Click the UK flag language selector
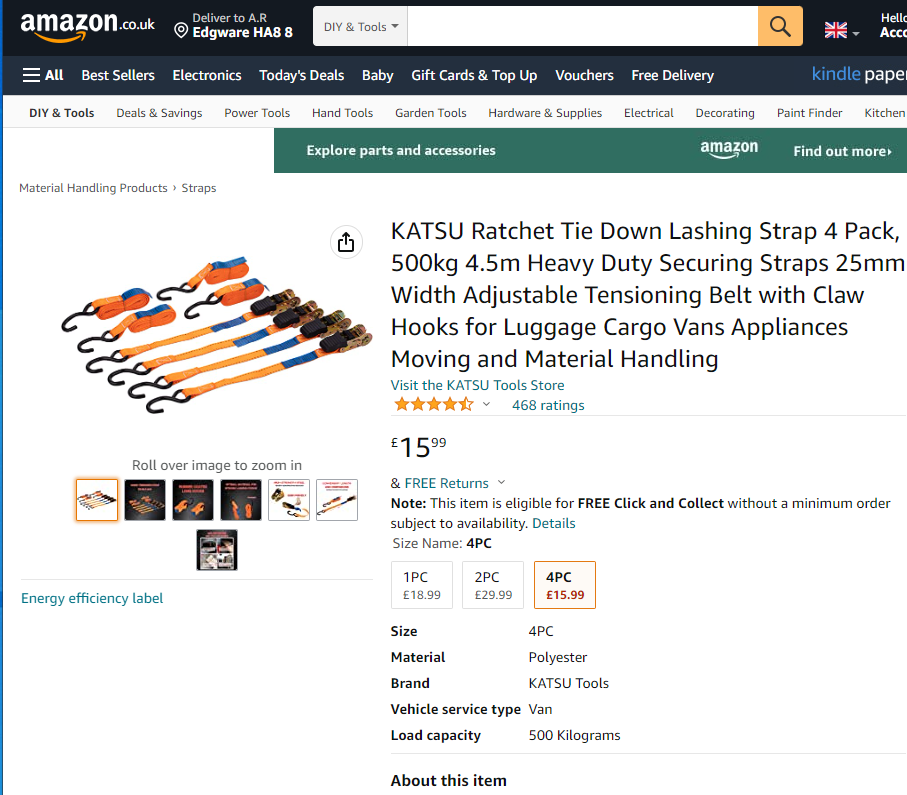907x795 pixels. pyautogui.click(x=836, y=30)
